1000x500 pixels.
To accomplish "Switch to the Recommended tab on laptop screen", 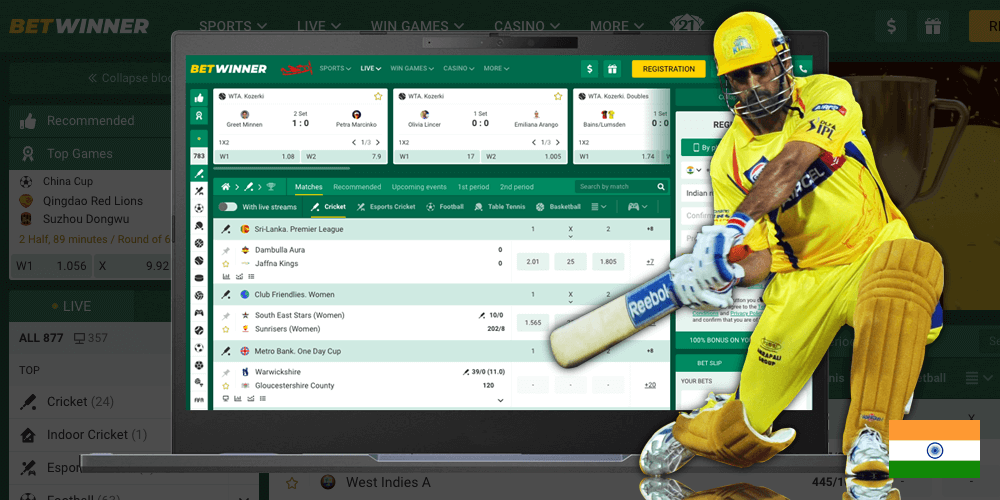I will click(x=357, y=187).
